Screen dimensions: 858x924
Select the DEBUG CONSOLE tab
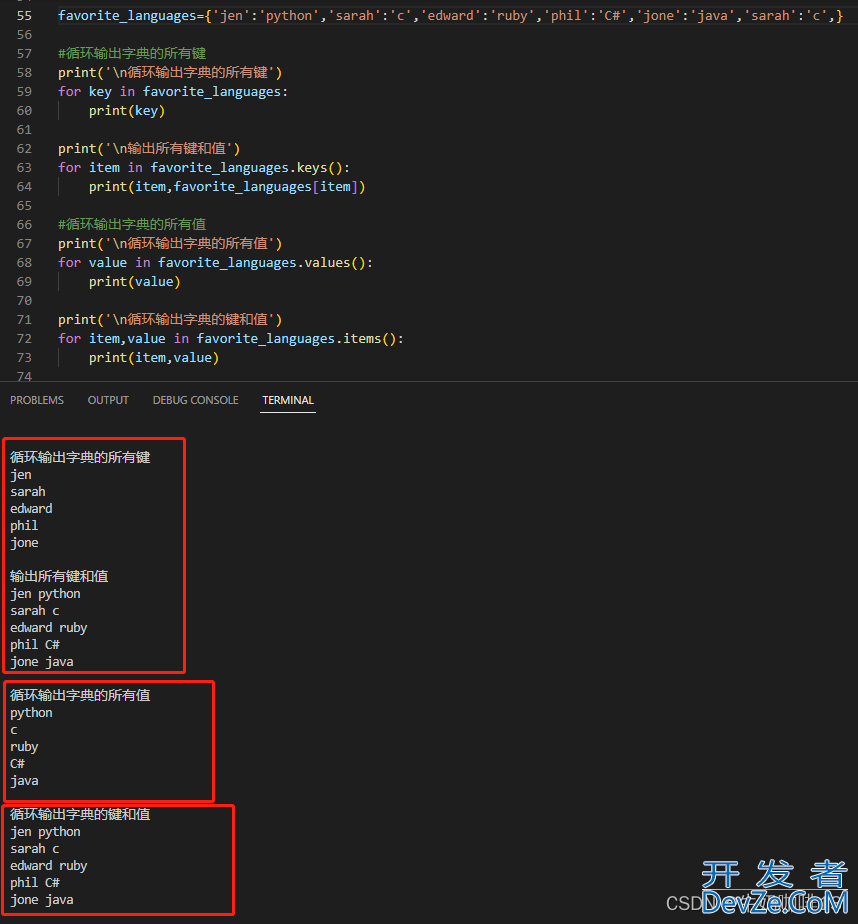196,400
